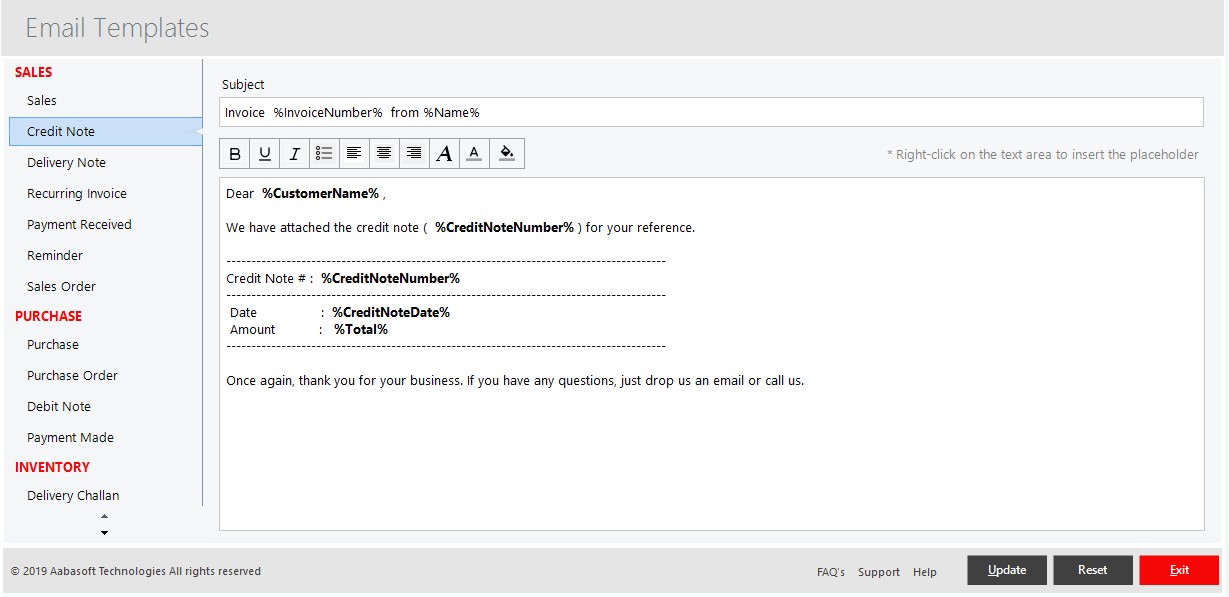Align the email text left
This screenshot has width=1229, height=597.
354,153
